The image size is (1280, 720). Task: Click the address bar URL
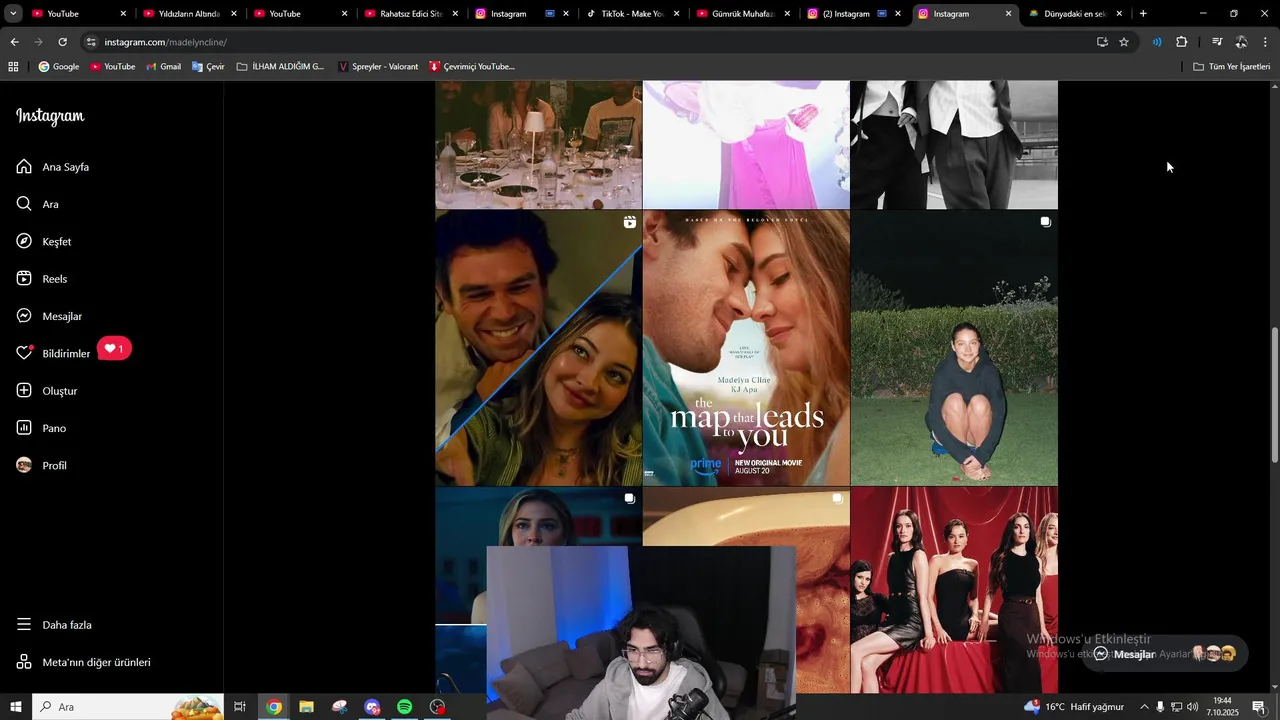pyautogui.click(x=166, y=42)
